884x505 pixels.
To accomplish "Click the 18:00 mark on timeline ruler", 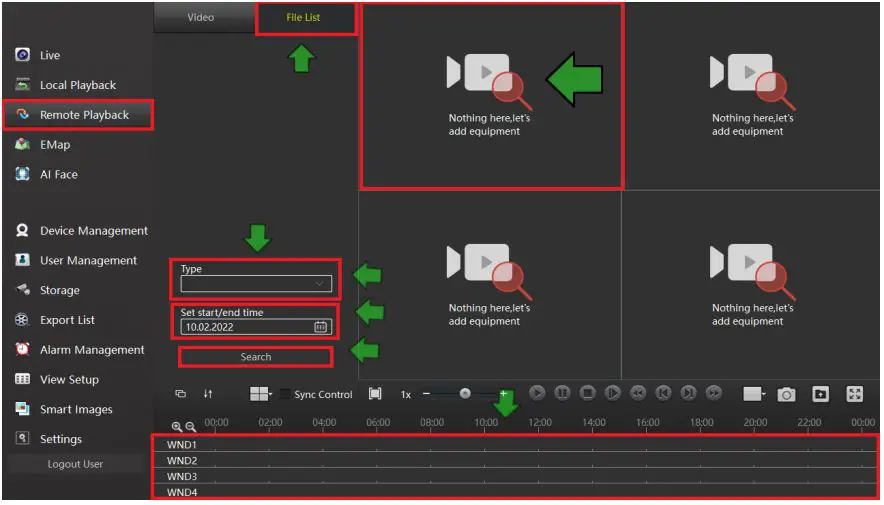I will (701, 423).
